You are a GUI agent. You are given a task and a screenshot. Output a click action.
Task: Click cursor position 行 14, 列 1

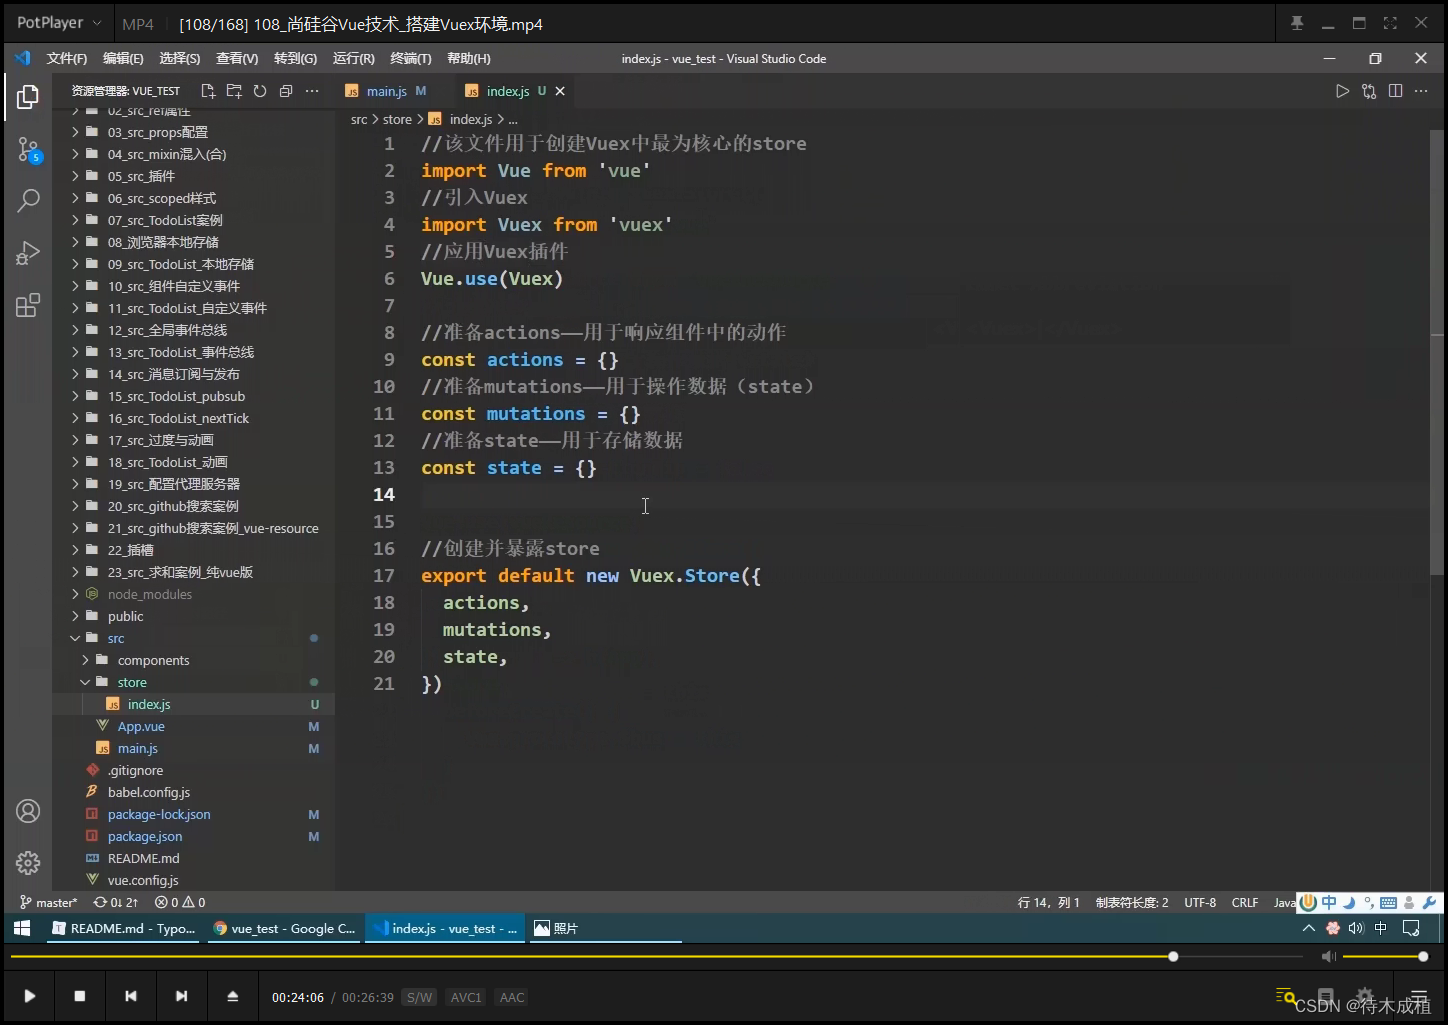click(x=1048, y=902)
